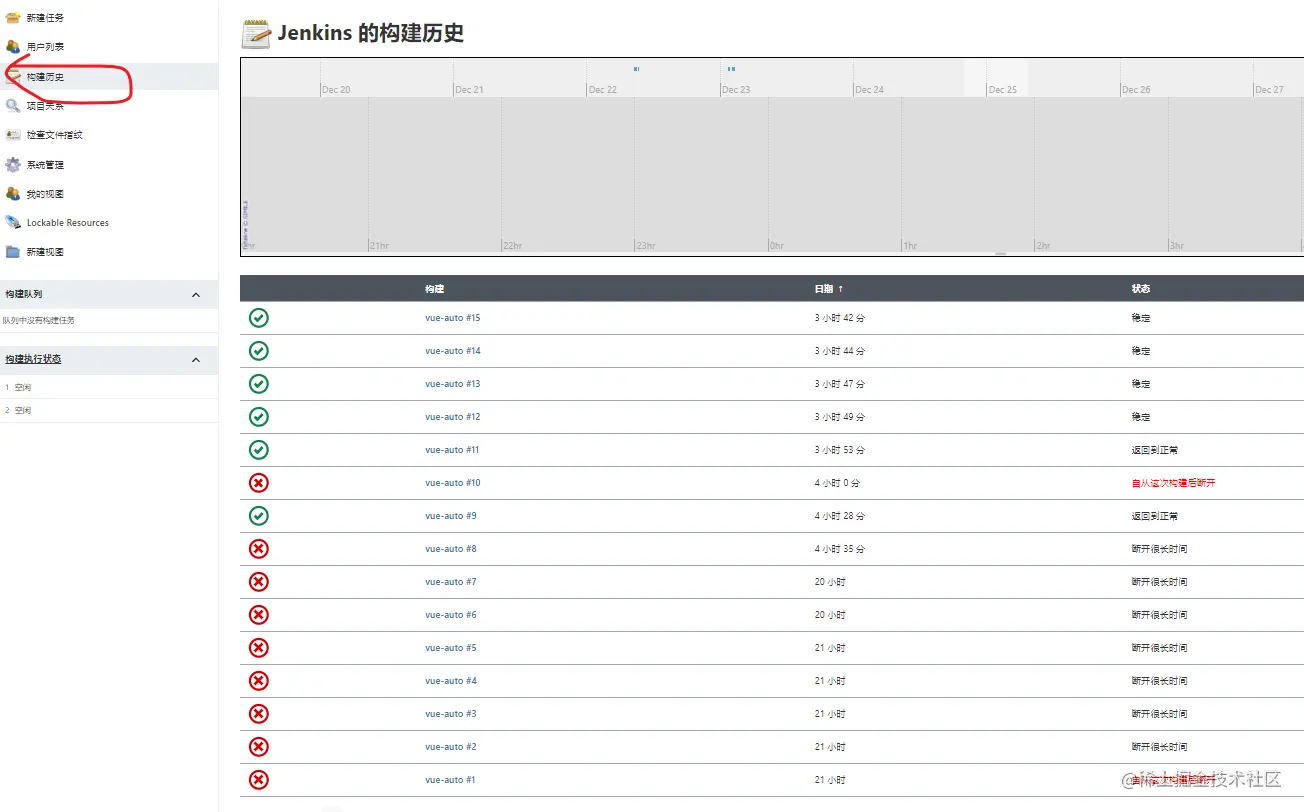
Task: Click the success status icon for vue-auto #13
Action: tap(258, 384)
